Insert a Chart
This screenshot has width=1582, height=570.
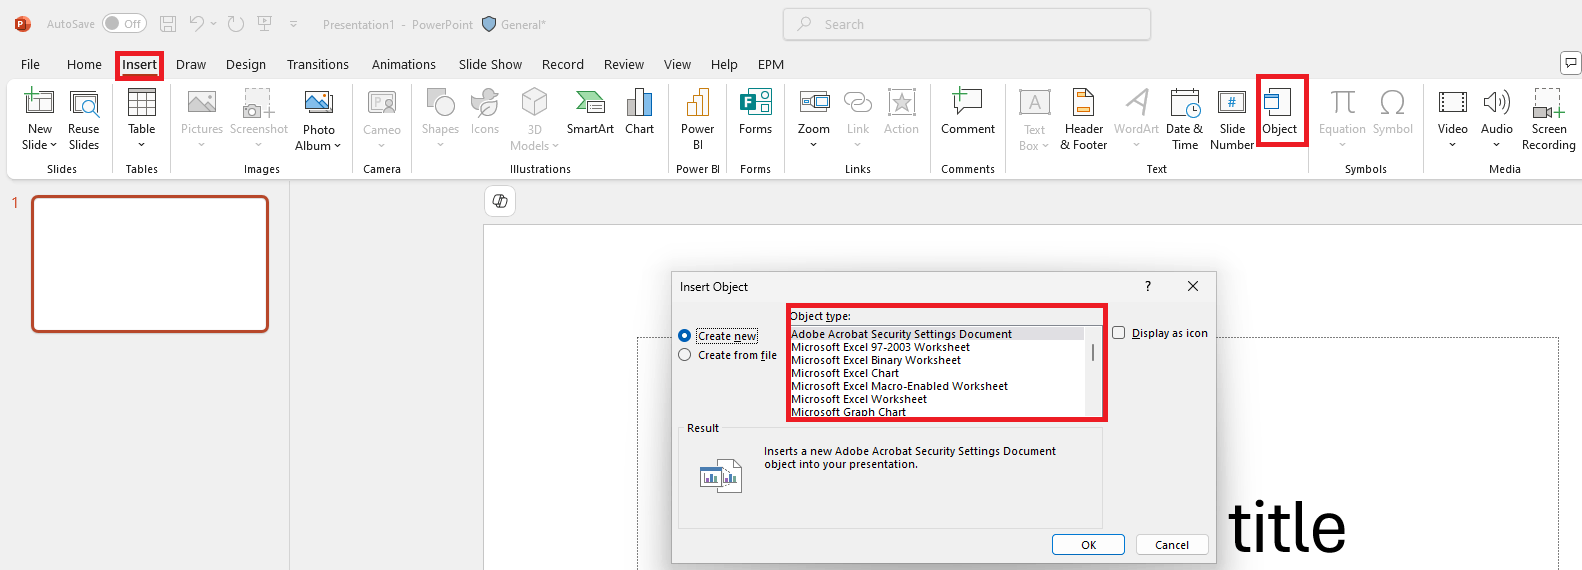pos(639,112)
